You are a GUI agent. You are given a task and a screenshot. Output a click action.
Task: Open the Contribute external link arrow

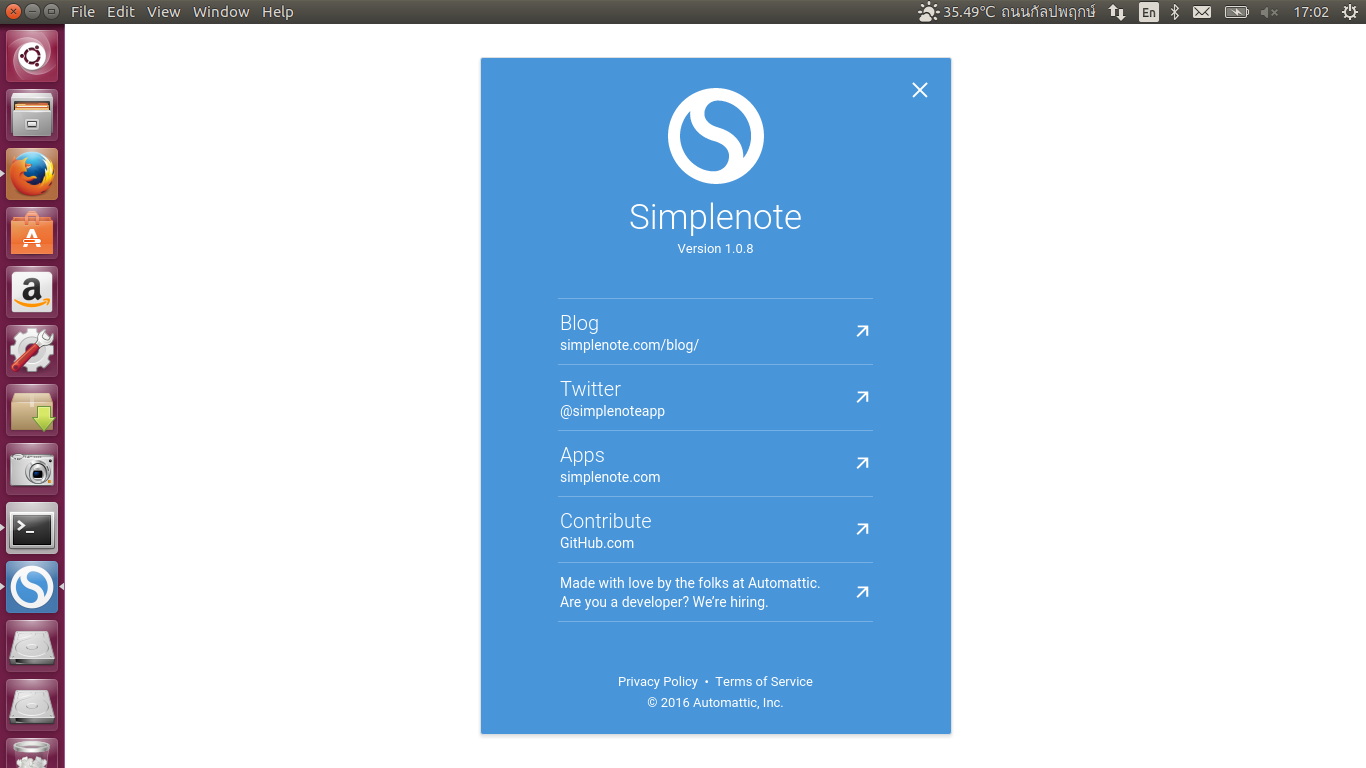click(862, 529)
